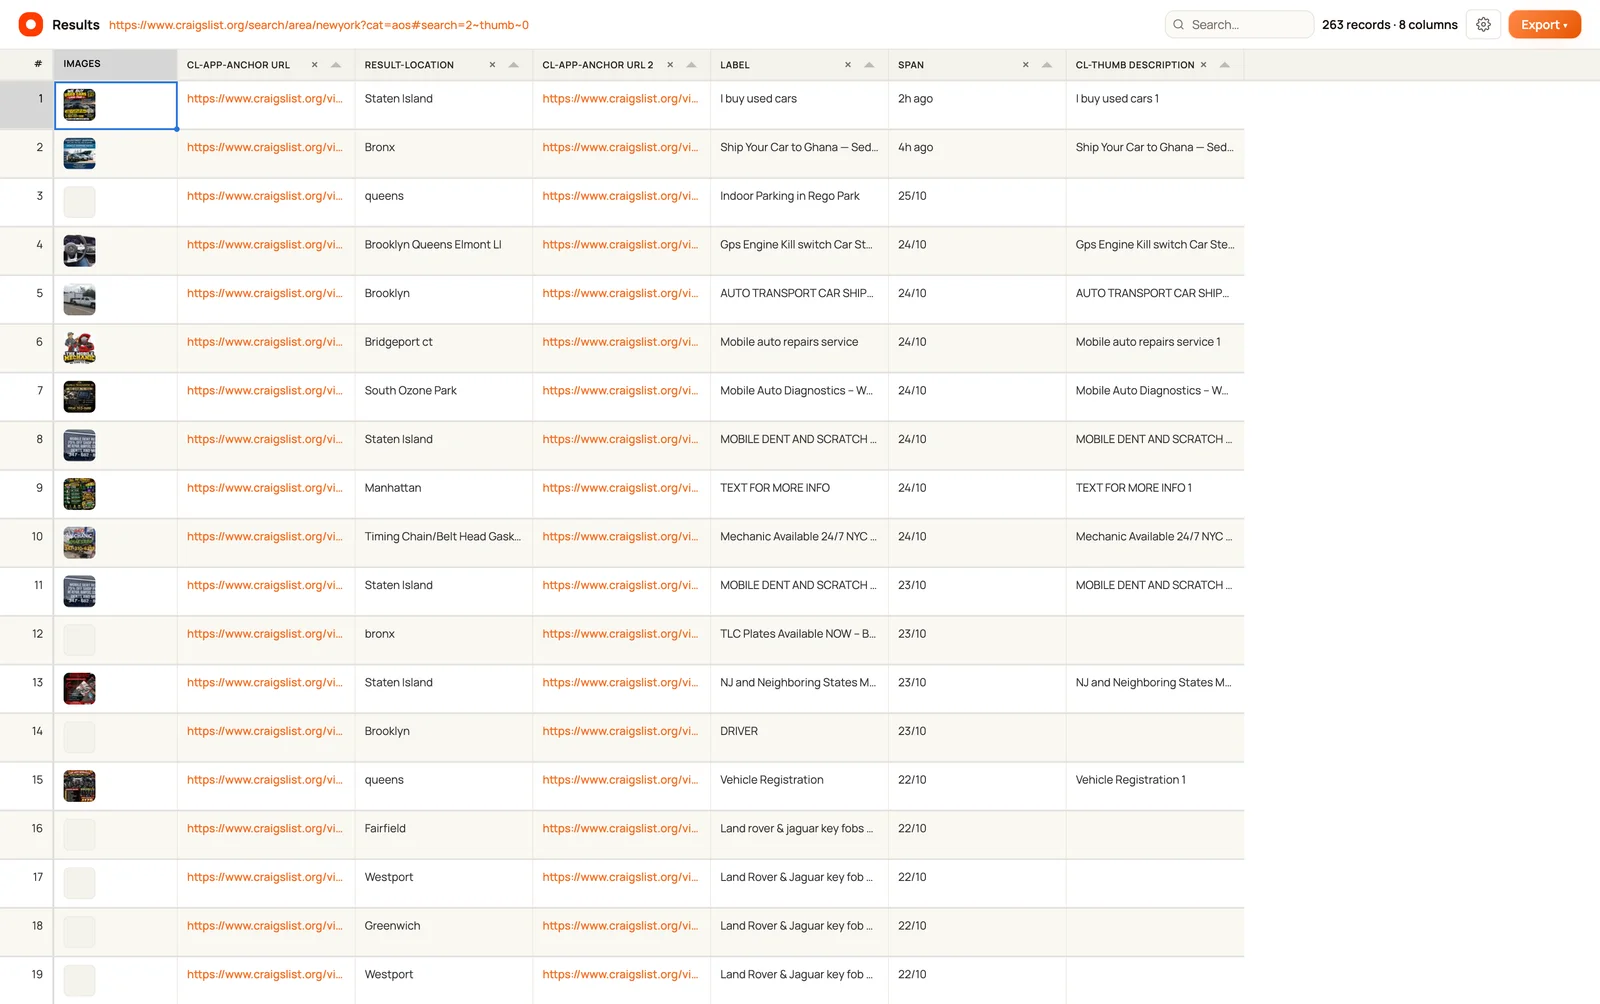Screen dimensions: 1600x1004
Task: Remove the LABEL column
Action: 848,65
